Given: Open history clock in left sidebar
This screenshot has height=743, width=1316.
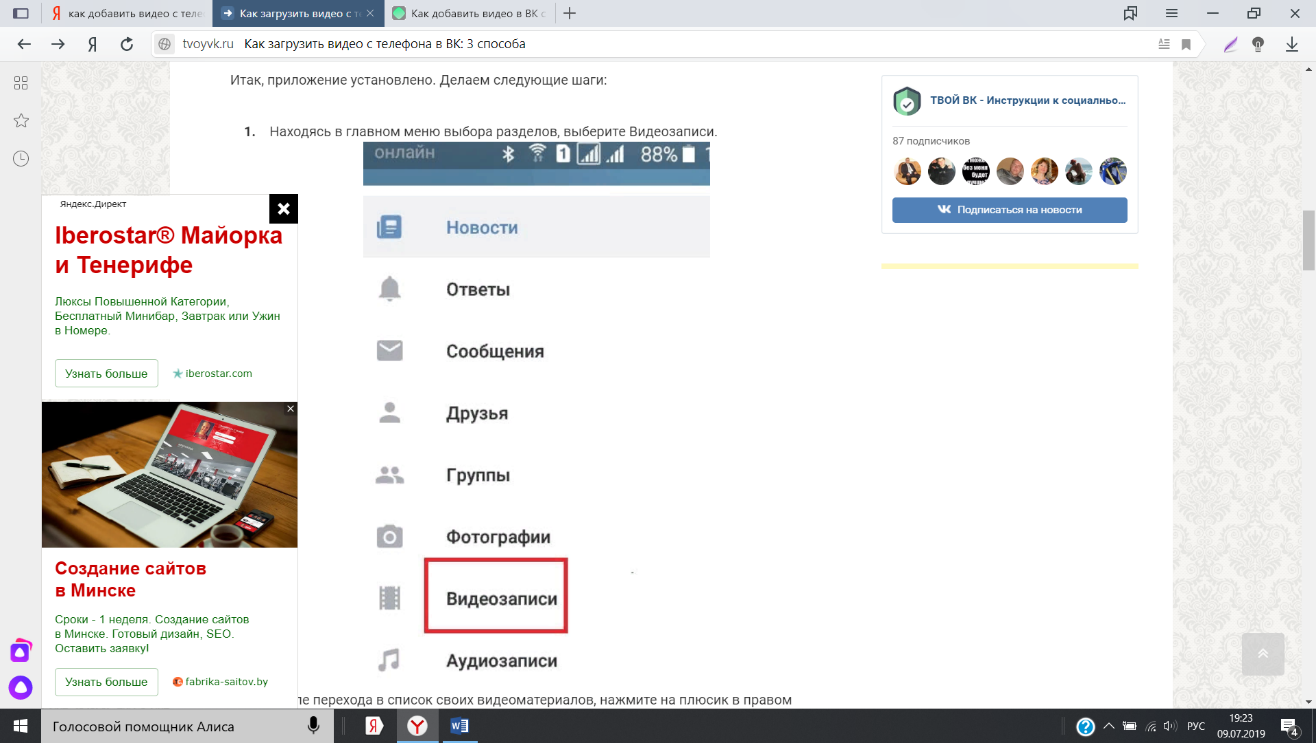Looking at the screenshot, I should pyautogui.click(x=20, y=158).
